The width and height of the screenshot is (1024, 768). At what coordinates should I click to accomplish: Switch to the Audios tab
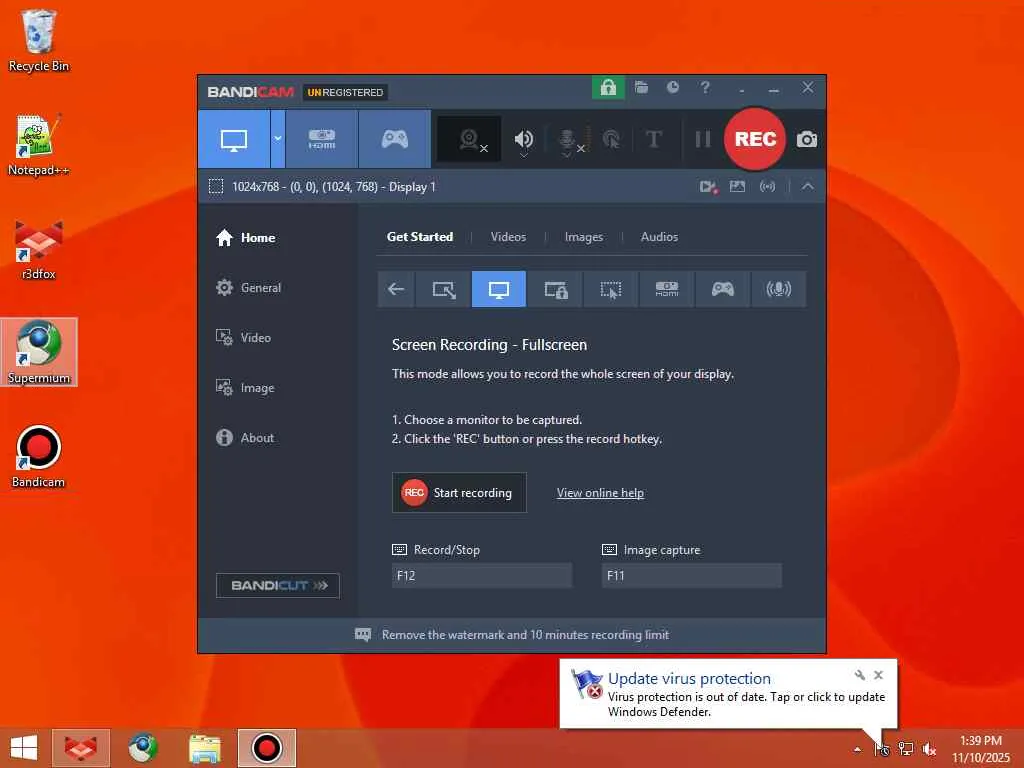tap(659, 237)
